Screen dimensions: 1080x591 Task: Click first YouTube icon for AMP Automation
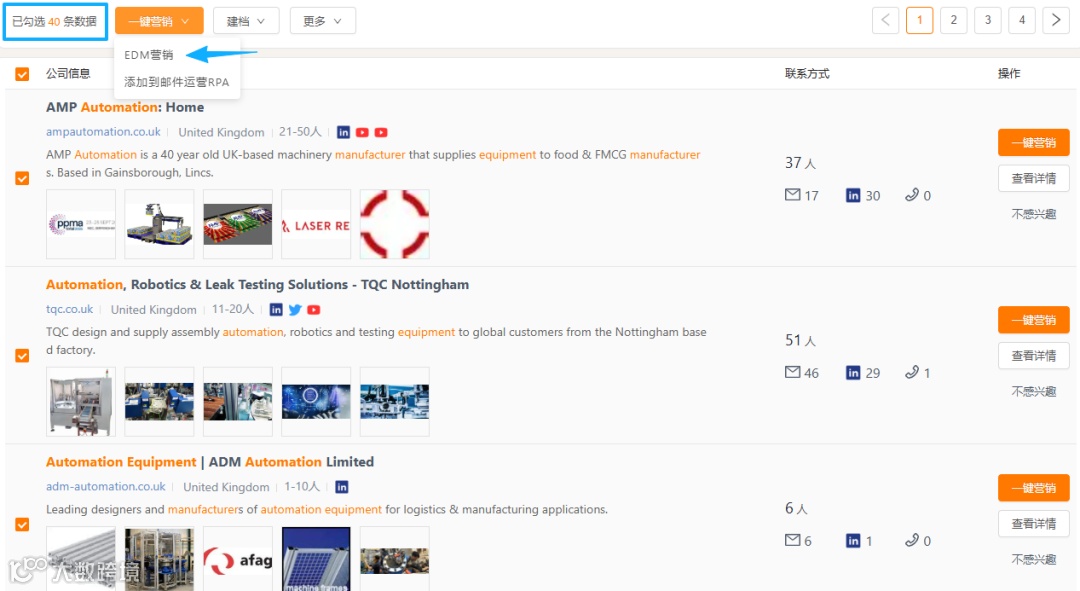tap(362, 132)
